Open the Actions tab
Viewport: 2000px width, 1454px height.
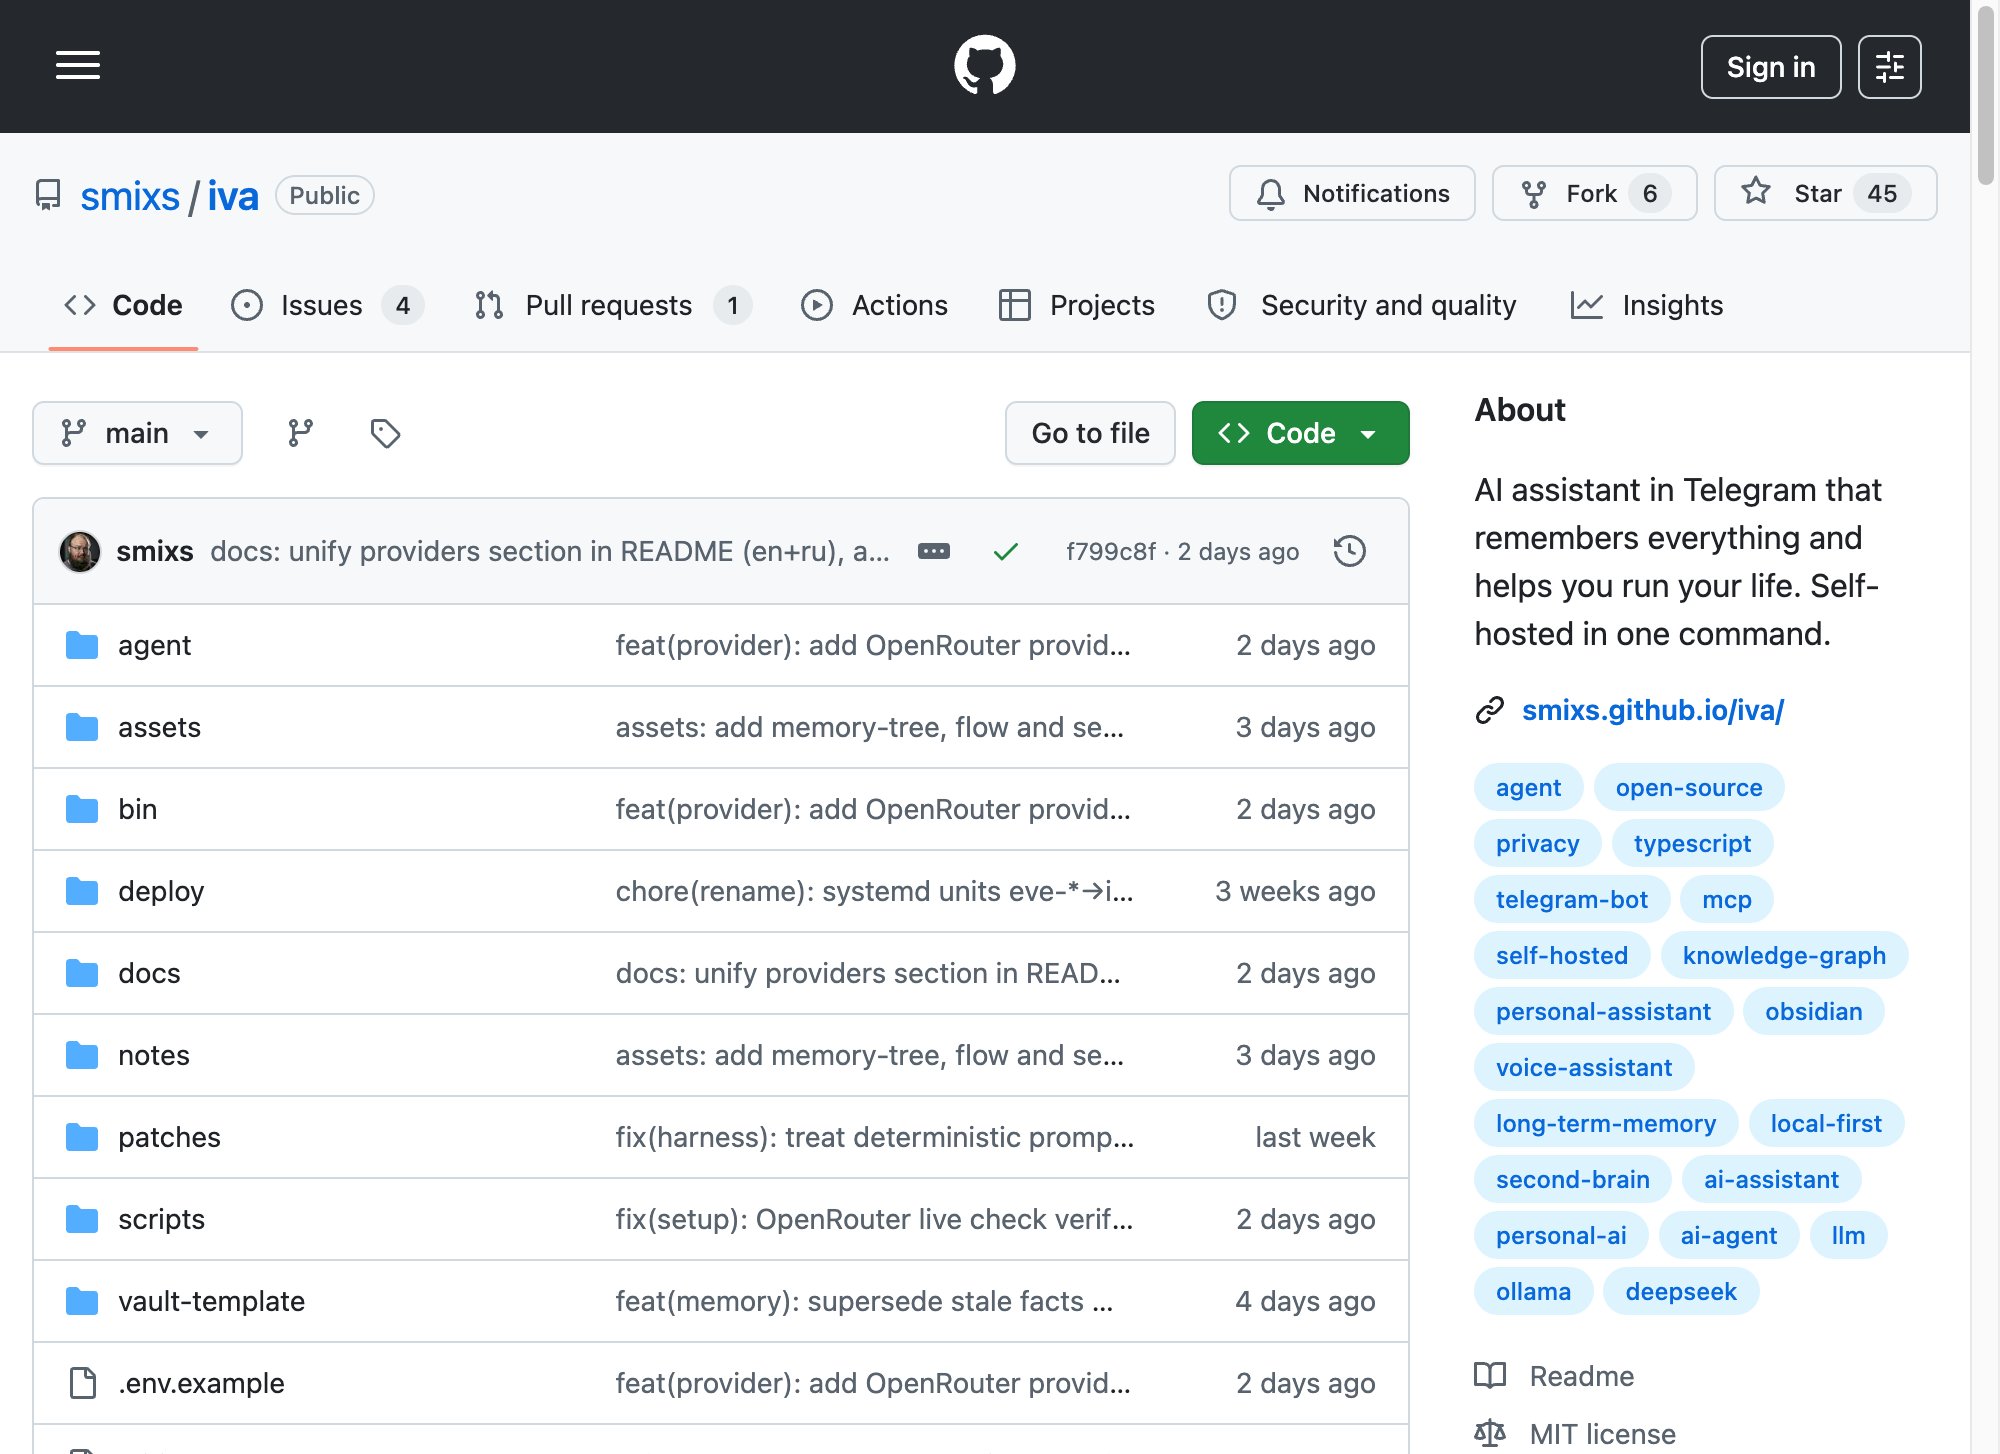(x=874, y=305)
